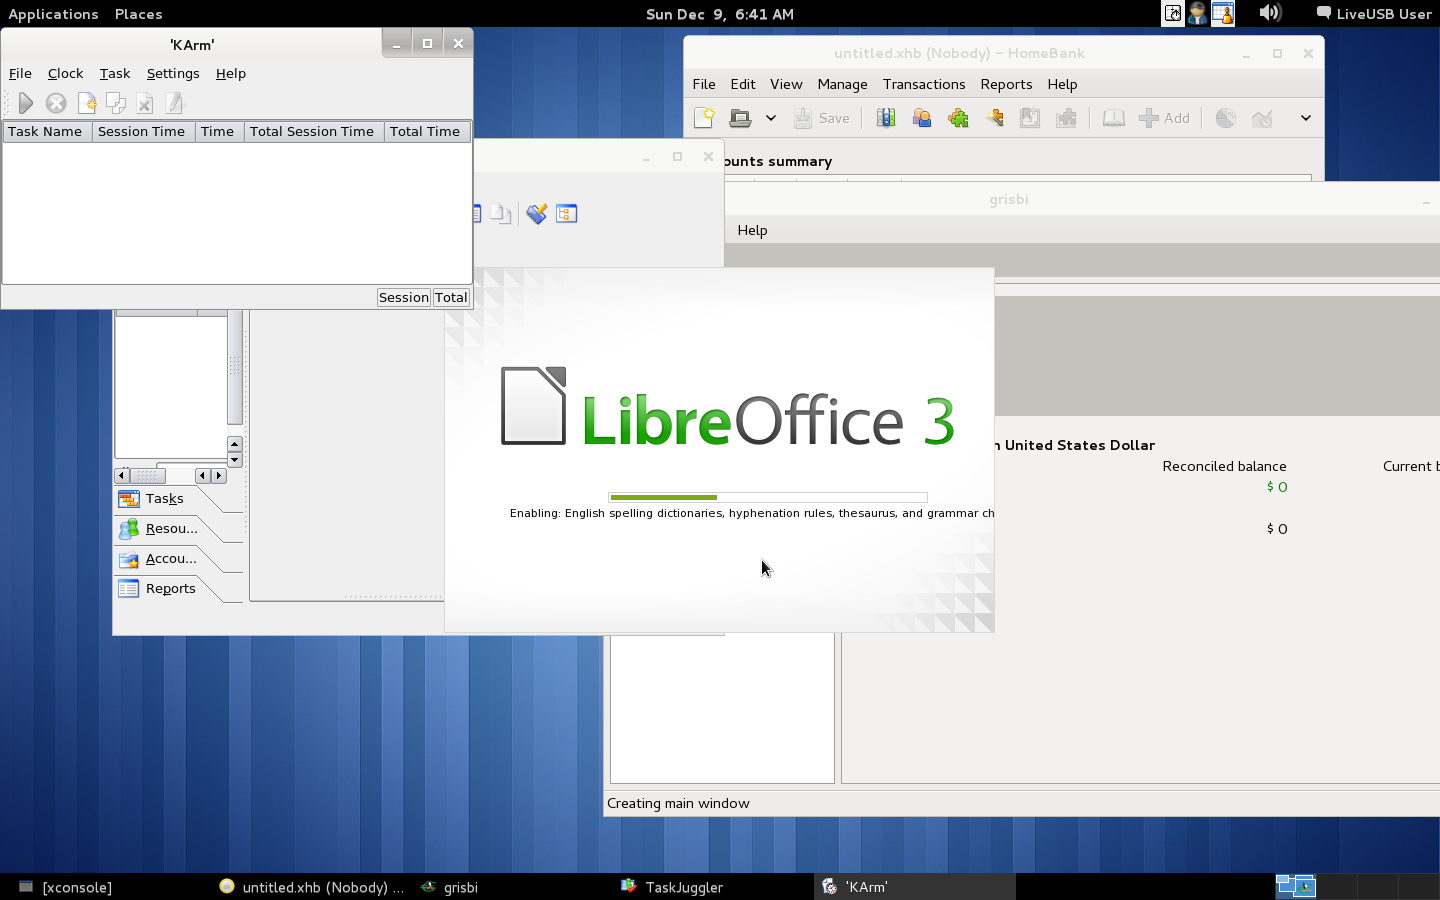Open the Places menu in top panel
Viewport: 1440px width, 900px height.
coord(138,14)
